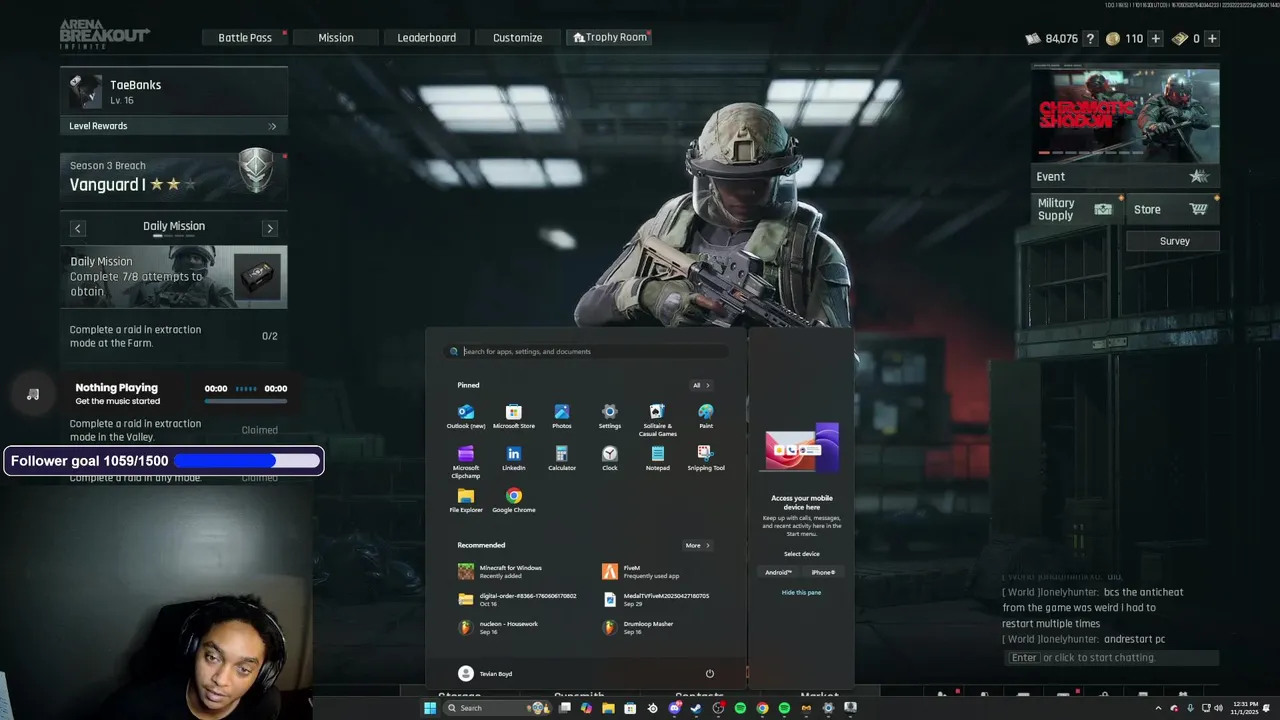Viewport: 1280px width, 720px height.
Task: Open Settings from Start pinned apps
Action: click(610, 416)
